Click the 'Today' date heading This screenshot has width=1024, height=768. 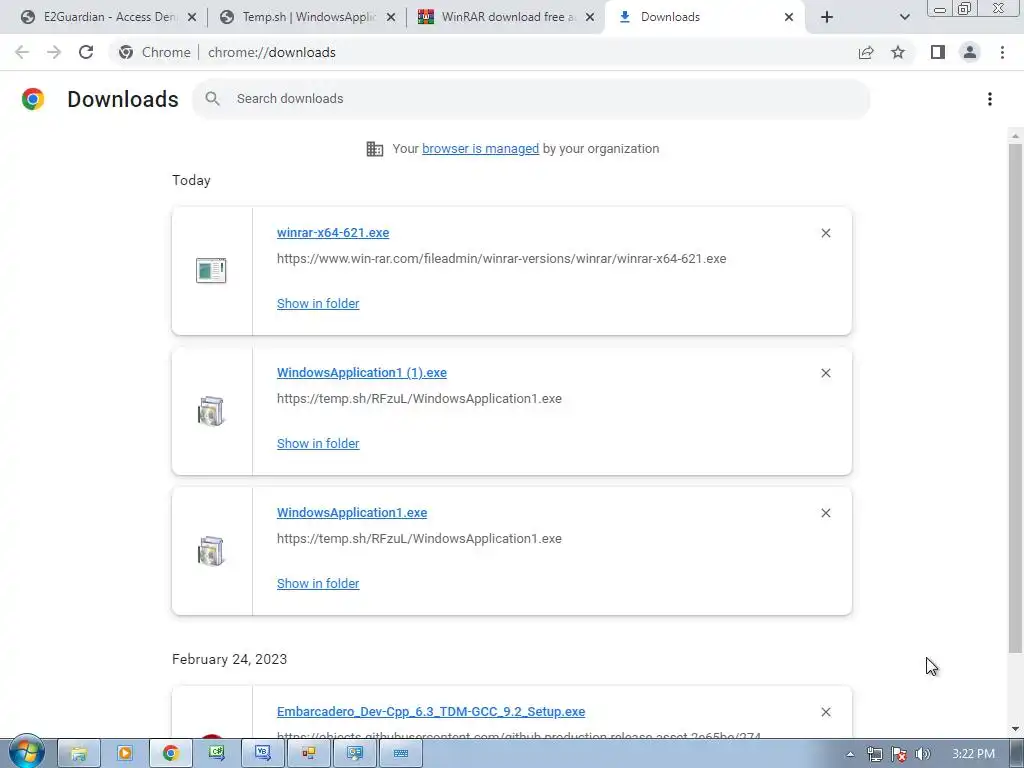[x=191, y=180]
